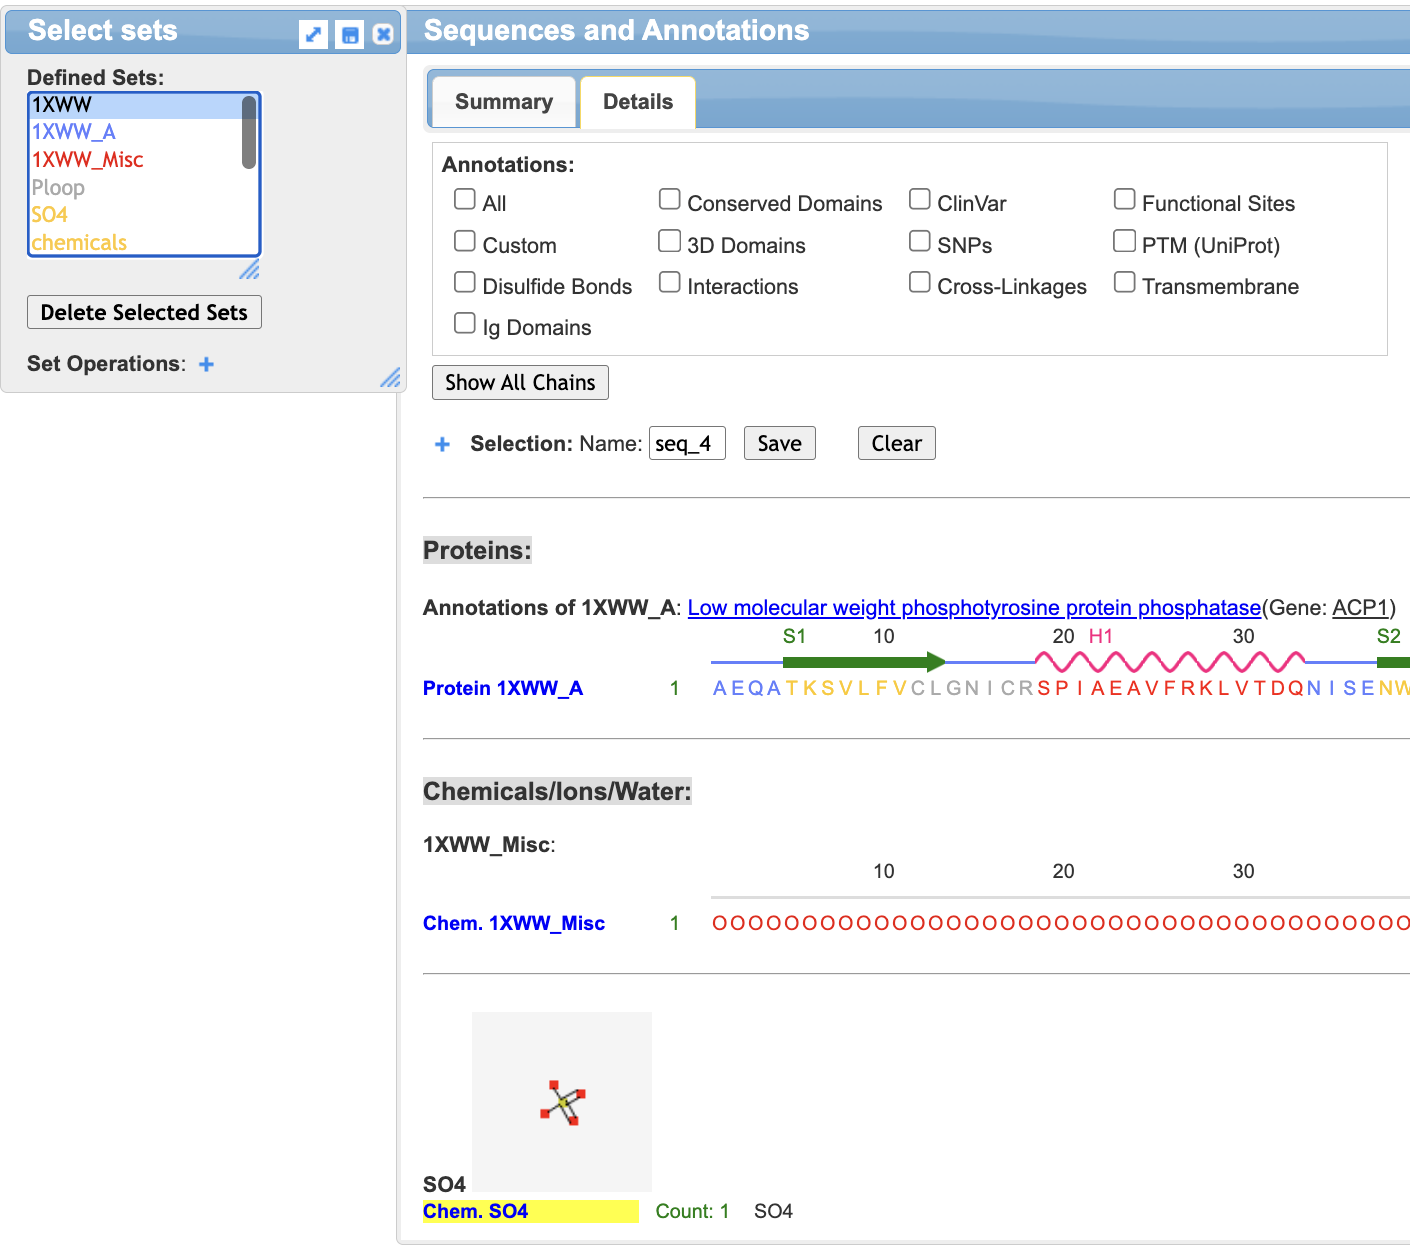Toggle the Disulfide Bonds checkbox
The image size is (1410, 1250).
point(465,283)
